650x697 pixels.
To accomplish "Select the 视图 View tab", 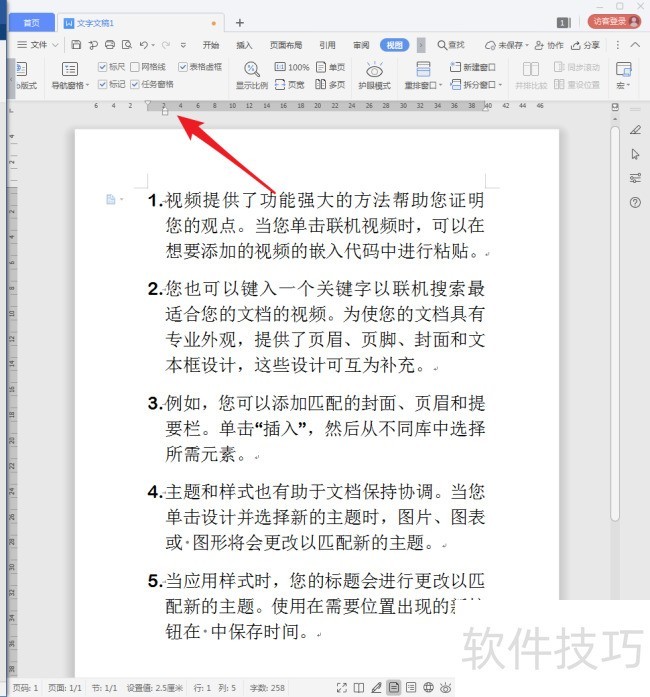I will pos(394,45).
